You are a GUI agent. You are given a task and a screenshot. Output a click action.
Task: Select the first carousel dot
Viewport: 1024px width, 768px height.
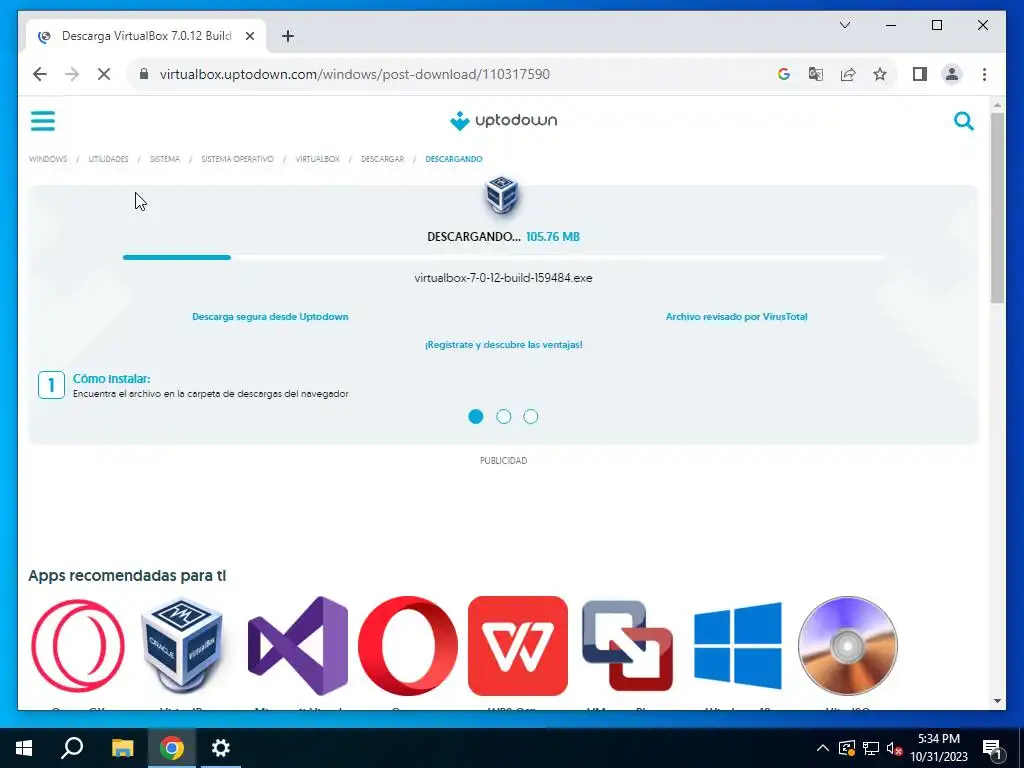475,417
